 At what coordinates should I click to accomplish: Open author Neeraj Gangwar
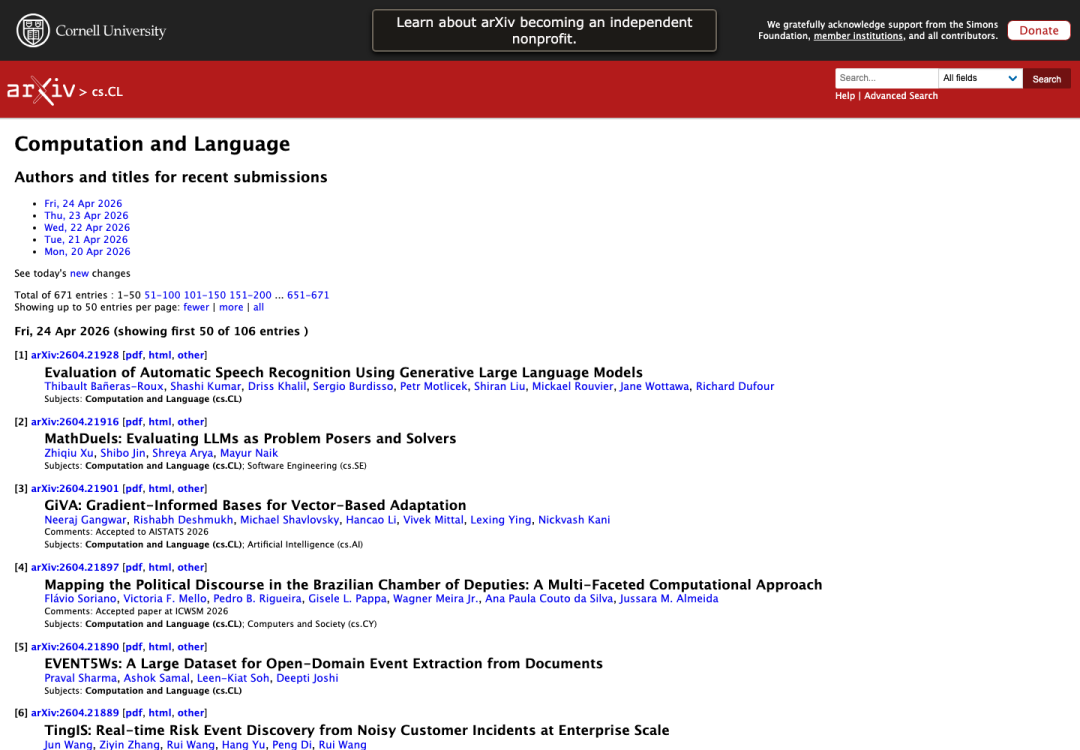[85, 520]
